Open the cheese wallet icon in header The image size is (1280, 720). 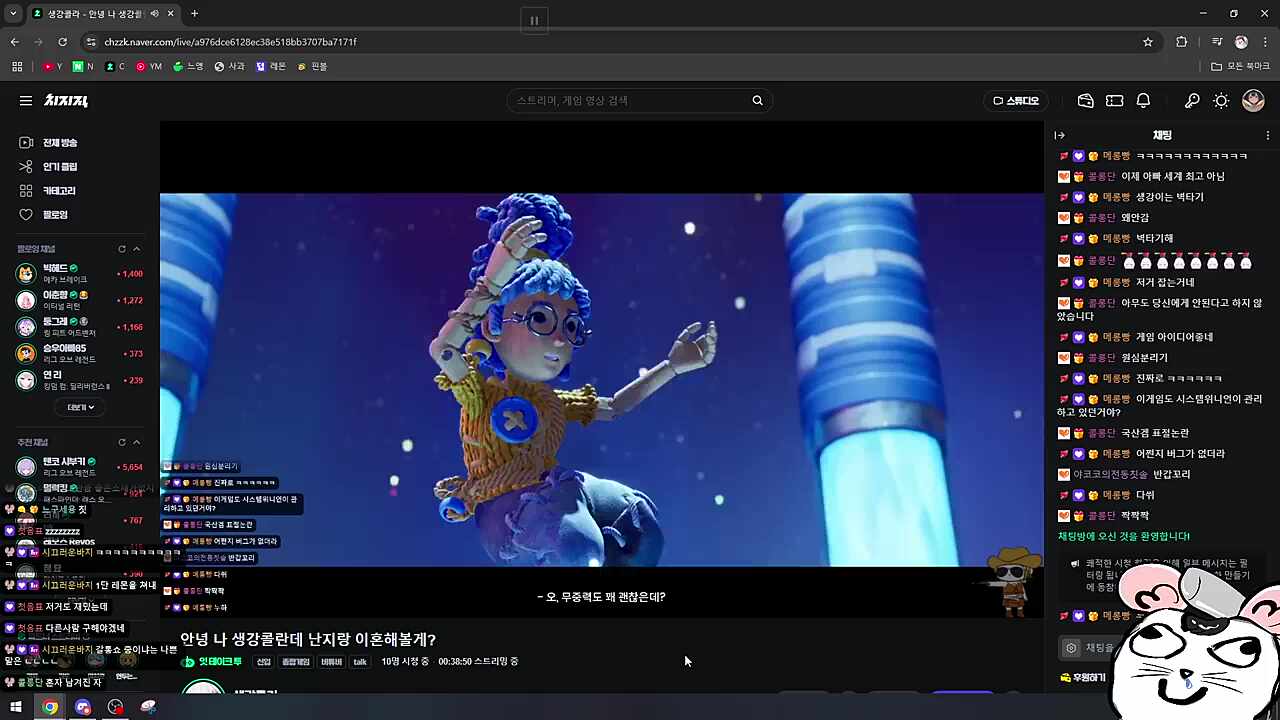(x=1085, y=100)
